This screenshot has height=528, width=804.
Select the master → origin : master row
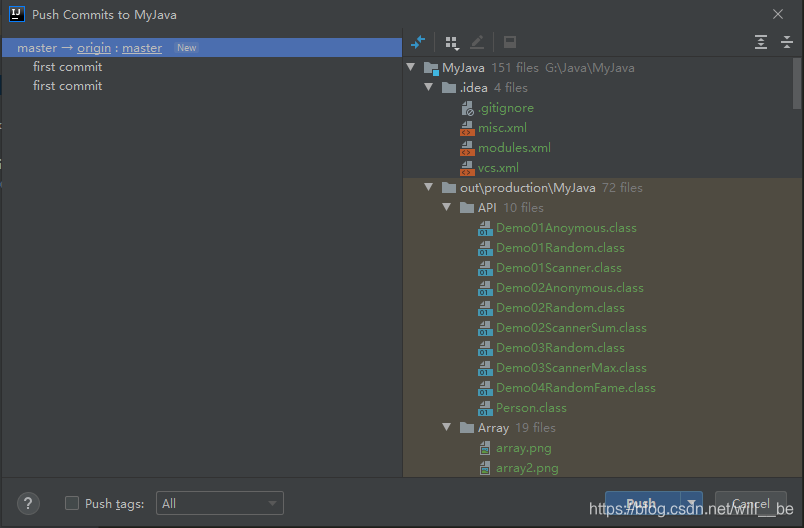coord(202,48)
